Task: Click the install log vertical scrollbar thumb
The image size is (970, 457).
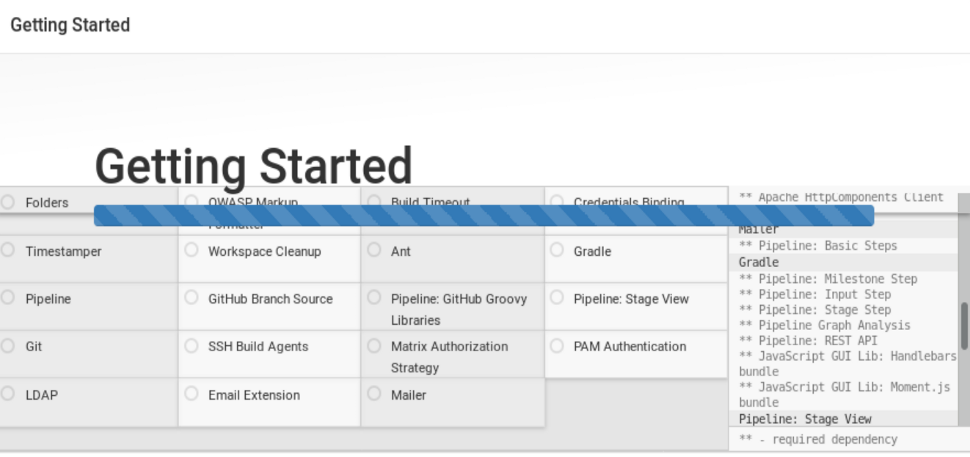Action: (964, 326)
